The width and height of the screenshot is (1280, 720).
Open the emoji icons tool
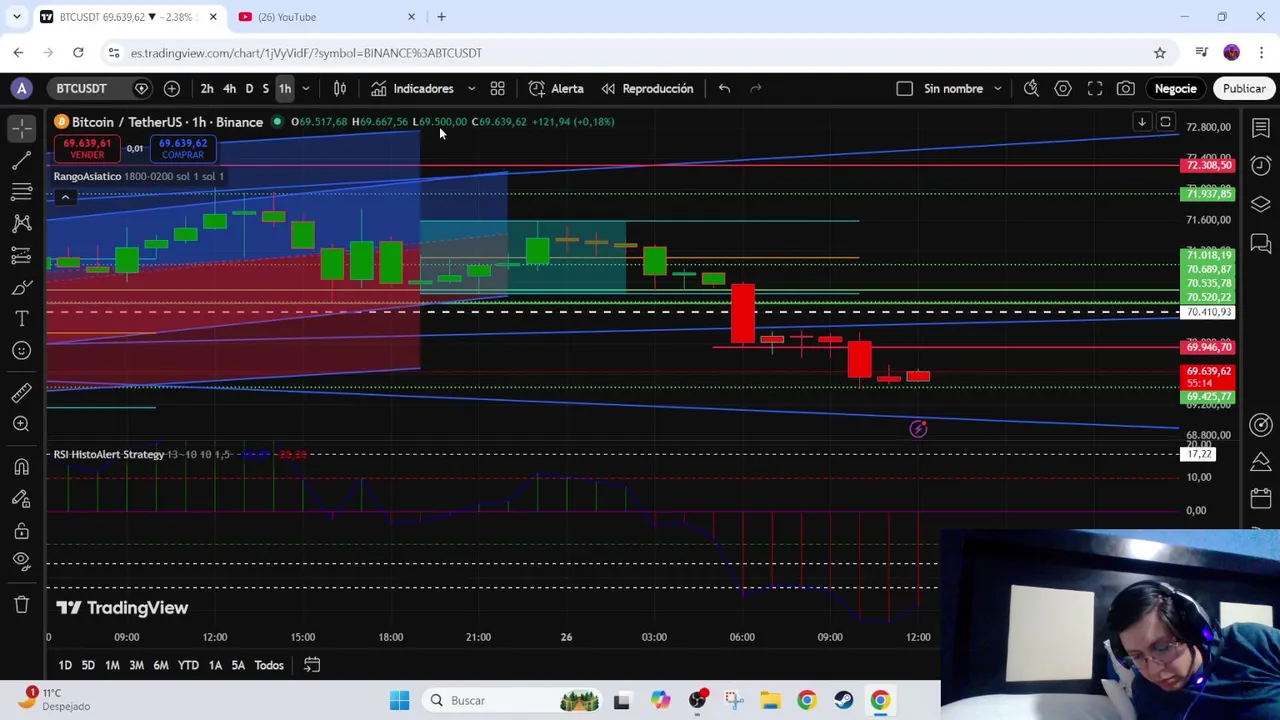click(21, 351)
